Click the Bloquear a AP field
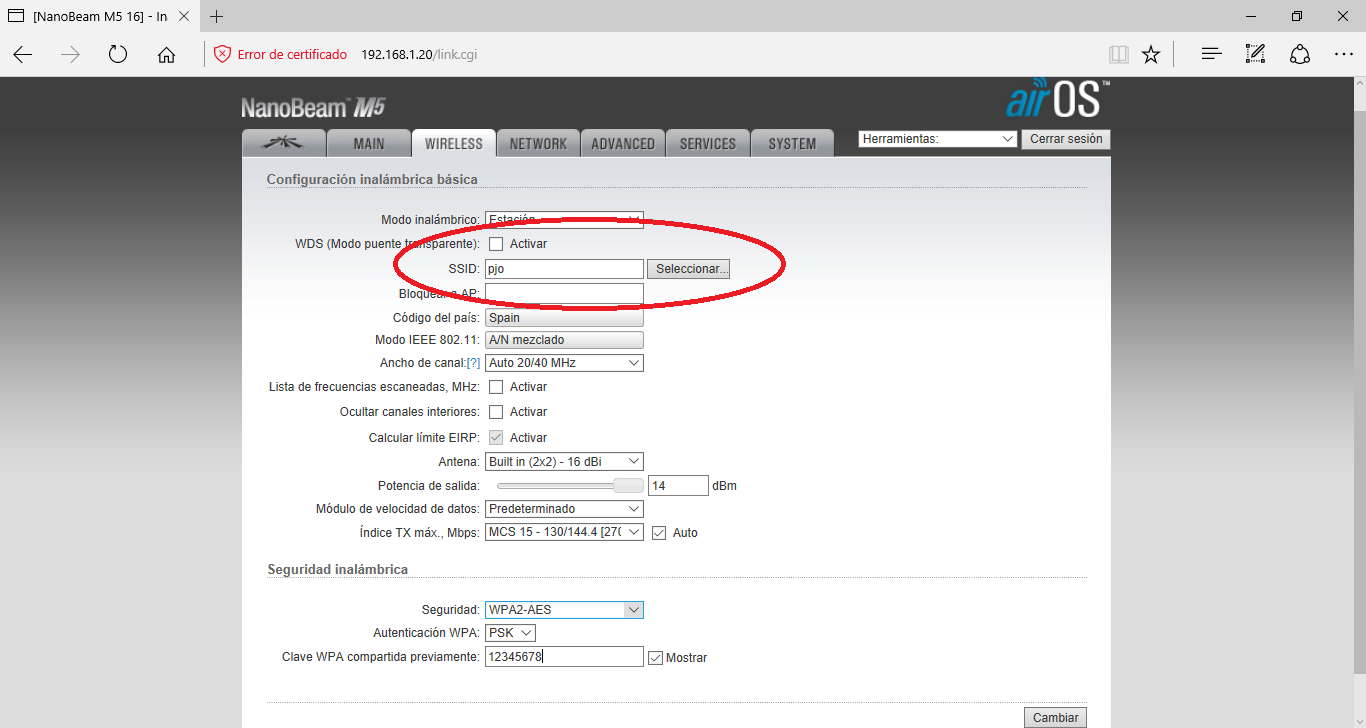The width and height of the screenshot is (1366, 728). pyautogui.click(x=564, y=293)
